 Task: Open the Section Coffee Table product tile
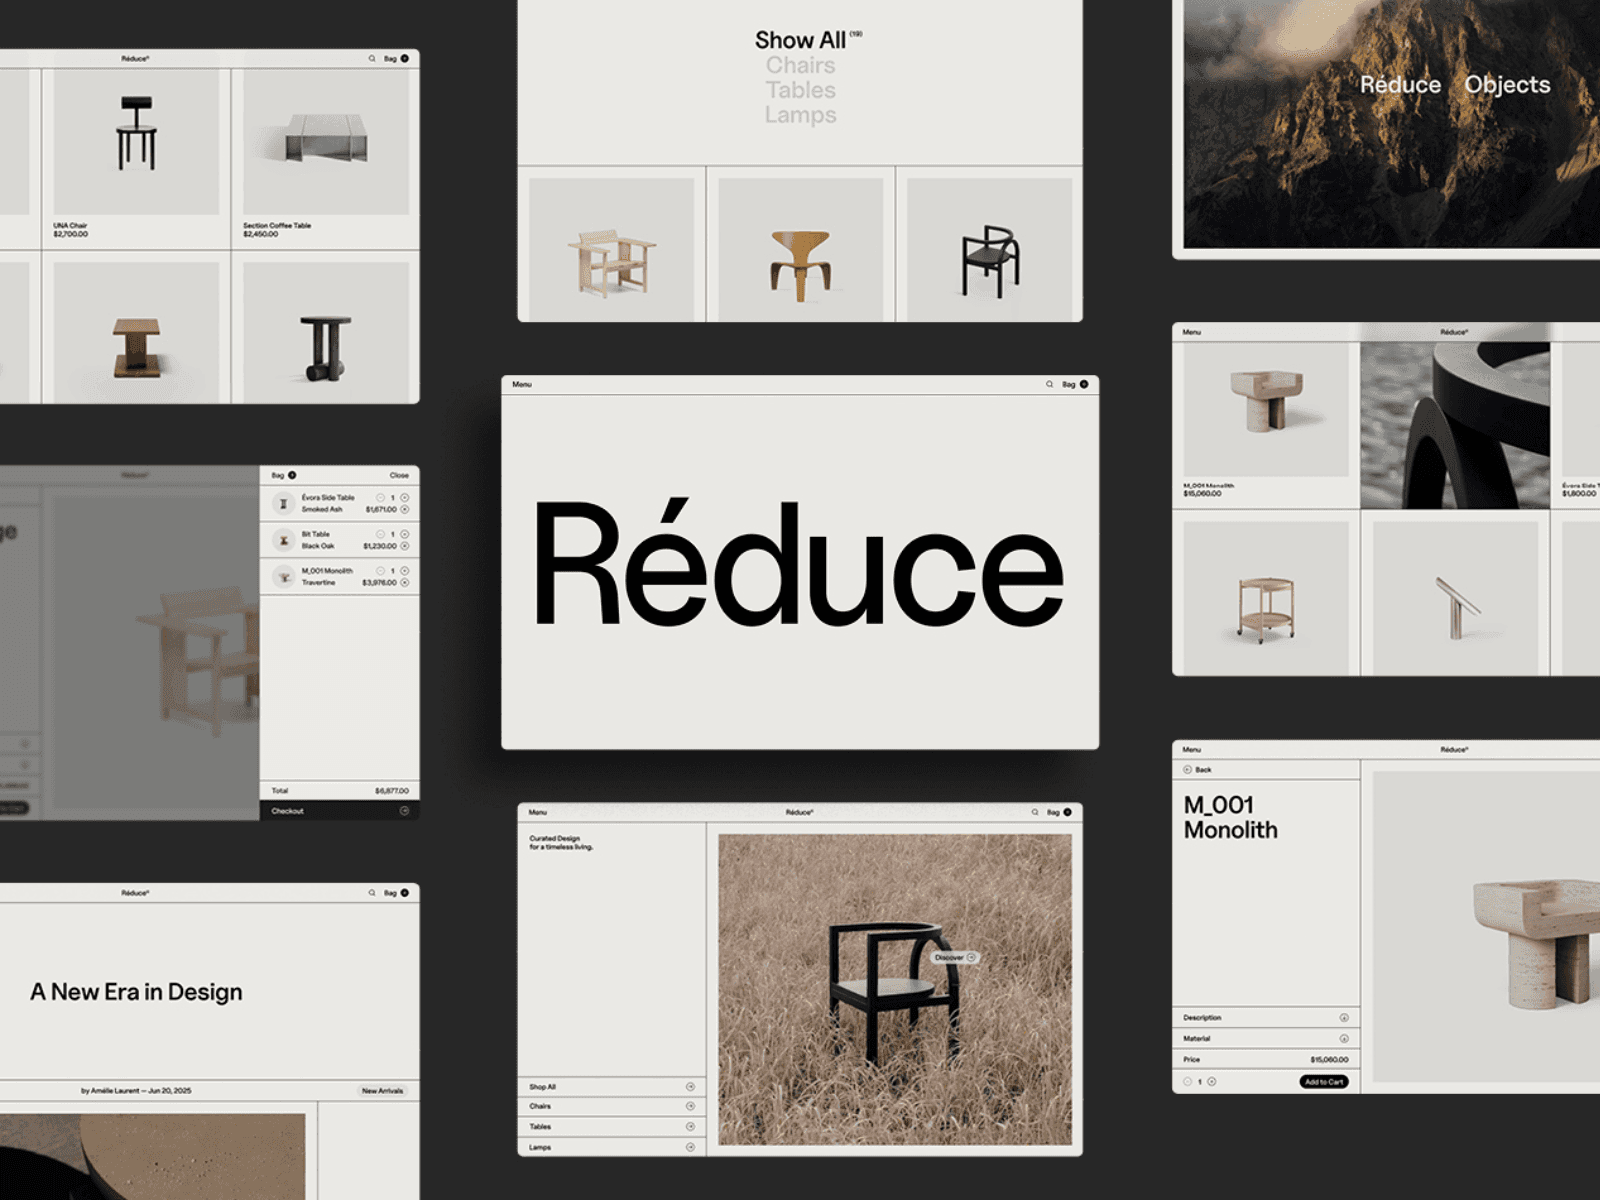[326, 158]
